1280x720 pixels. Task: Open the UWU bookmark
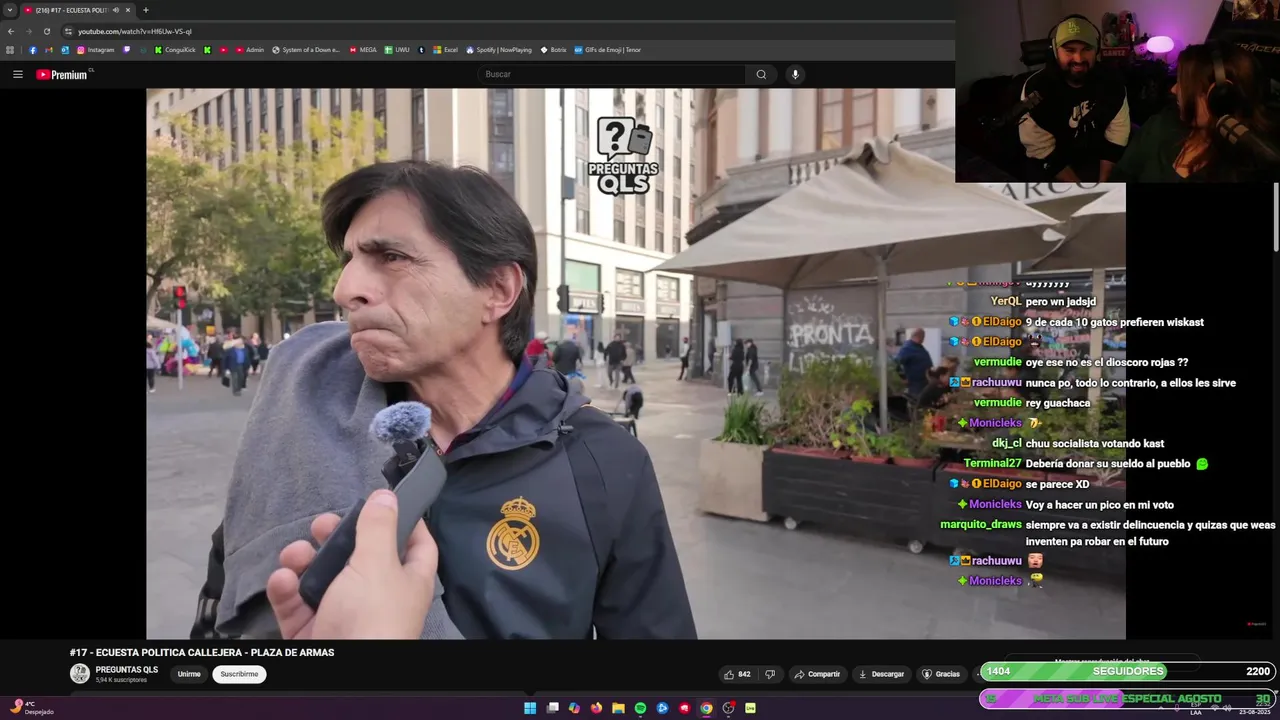click(x=397, y=50)
